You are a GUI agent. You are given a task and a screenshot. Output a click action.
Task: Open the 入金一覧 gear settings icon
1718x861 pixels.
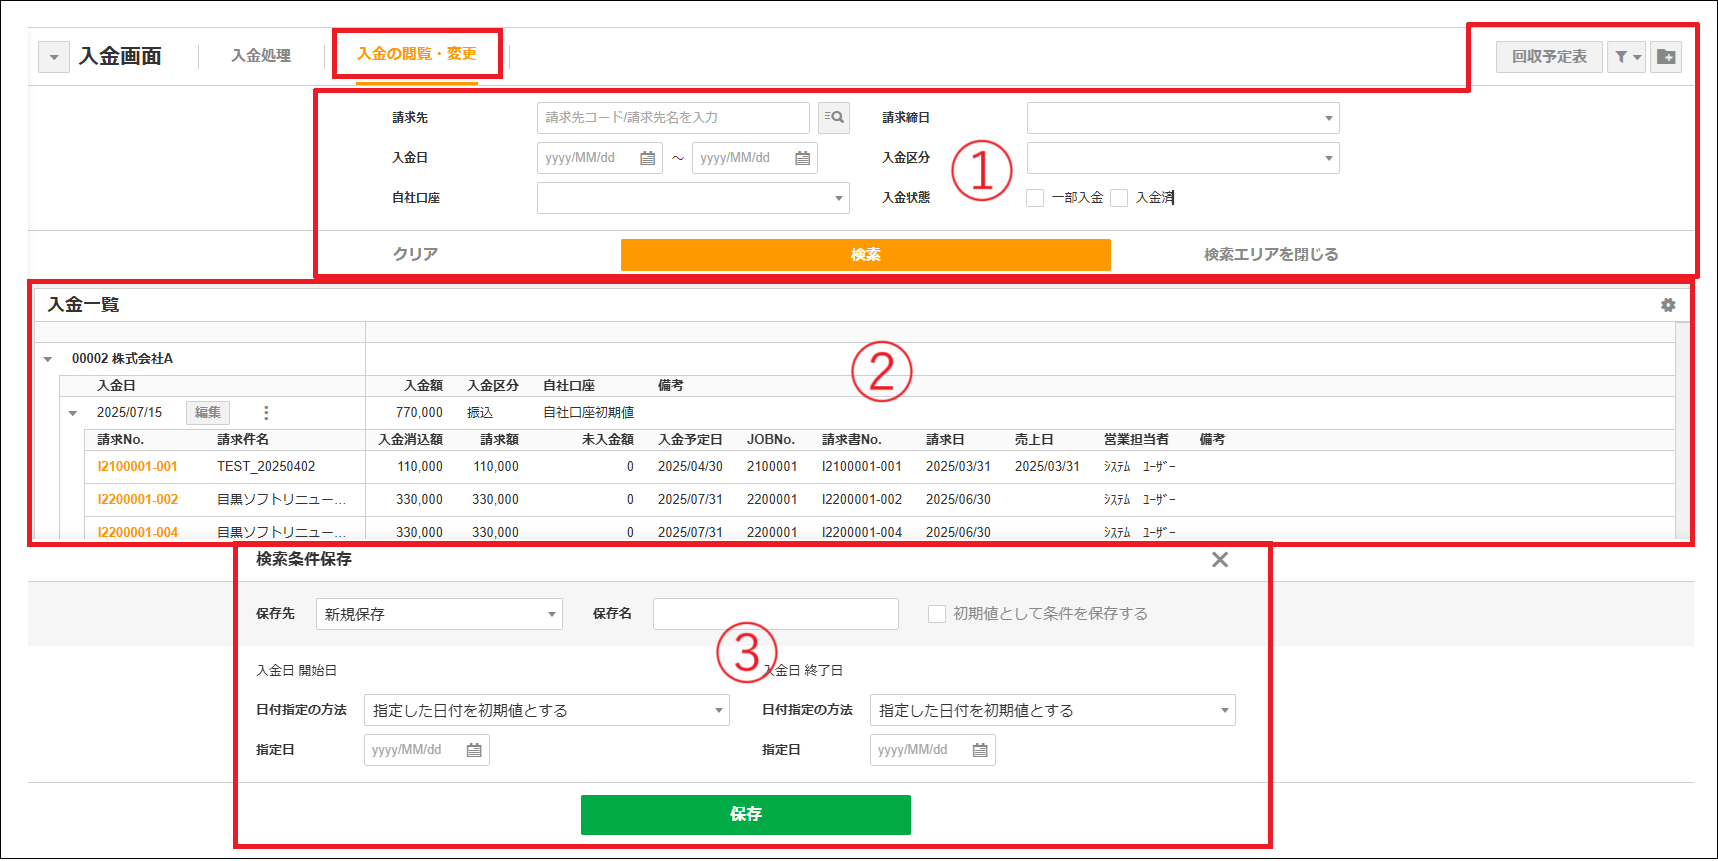(1667, 305)
